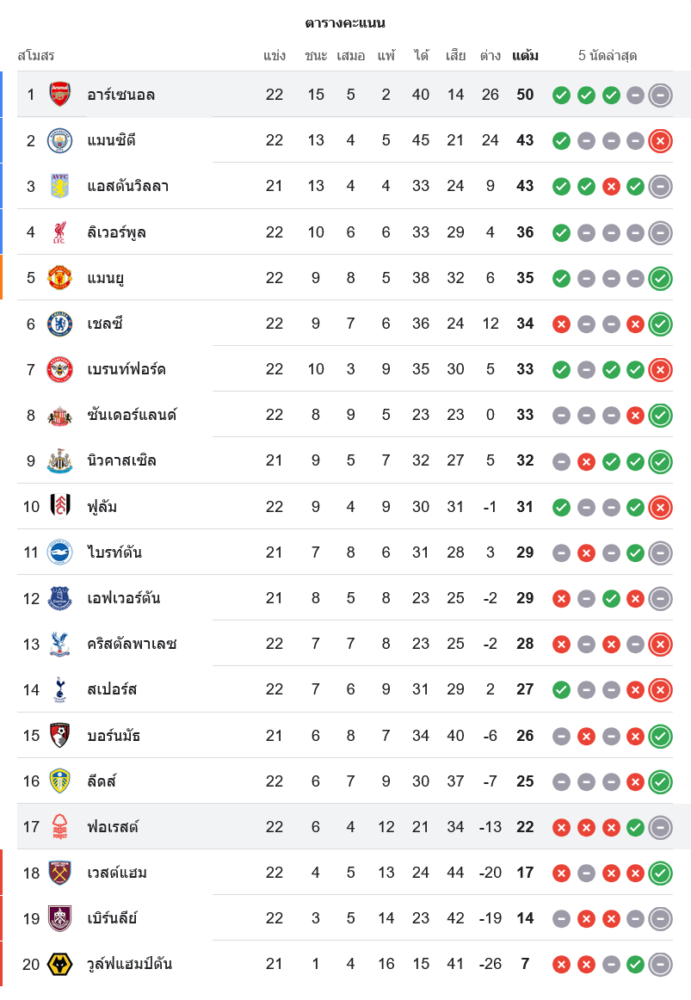Click the Manchester City crest icon
This screenshot has width=691, height=1000.
click(x=60, y=140)
